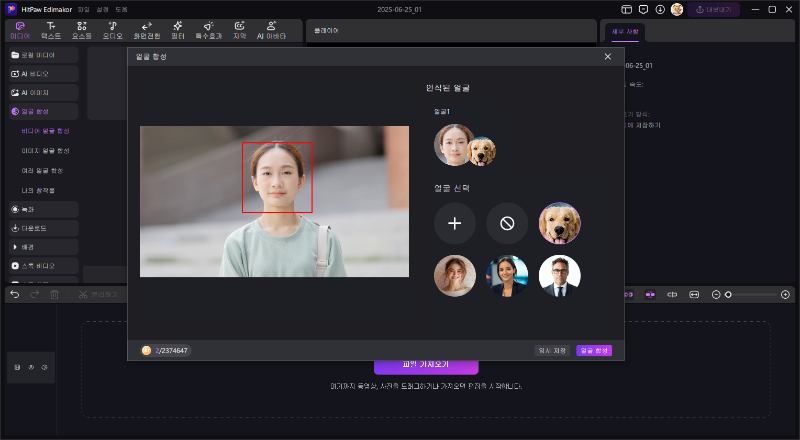Collapse the face swap sidebar section
Image resolution: width=800 pixels, height=440 pixels.
pos(43,111)
